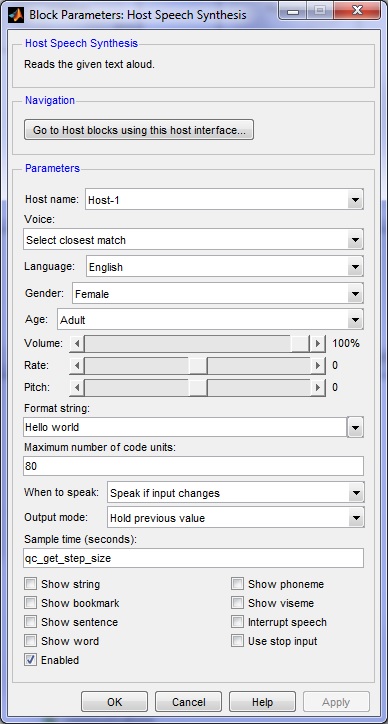The image size is (388, 724).
Task: Click the Volume slider thumb
Action: pyautogui.click(x=300, y=344)
